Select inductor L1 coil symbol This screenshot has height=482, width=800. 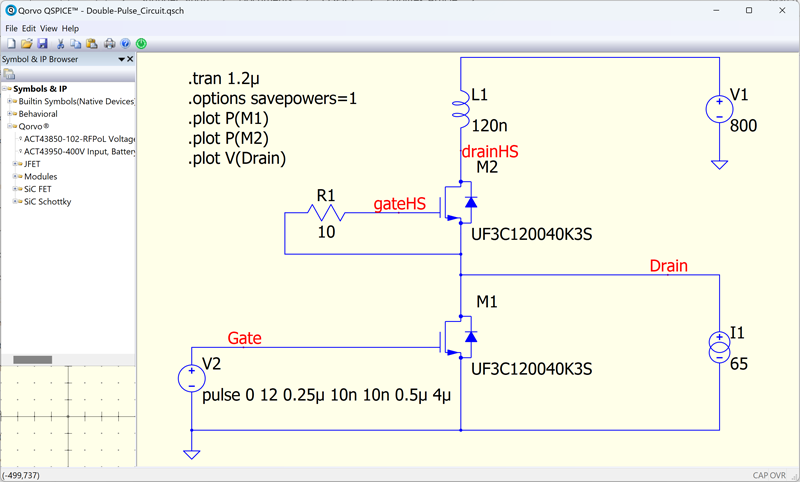tap(461, 109)
